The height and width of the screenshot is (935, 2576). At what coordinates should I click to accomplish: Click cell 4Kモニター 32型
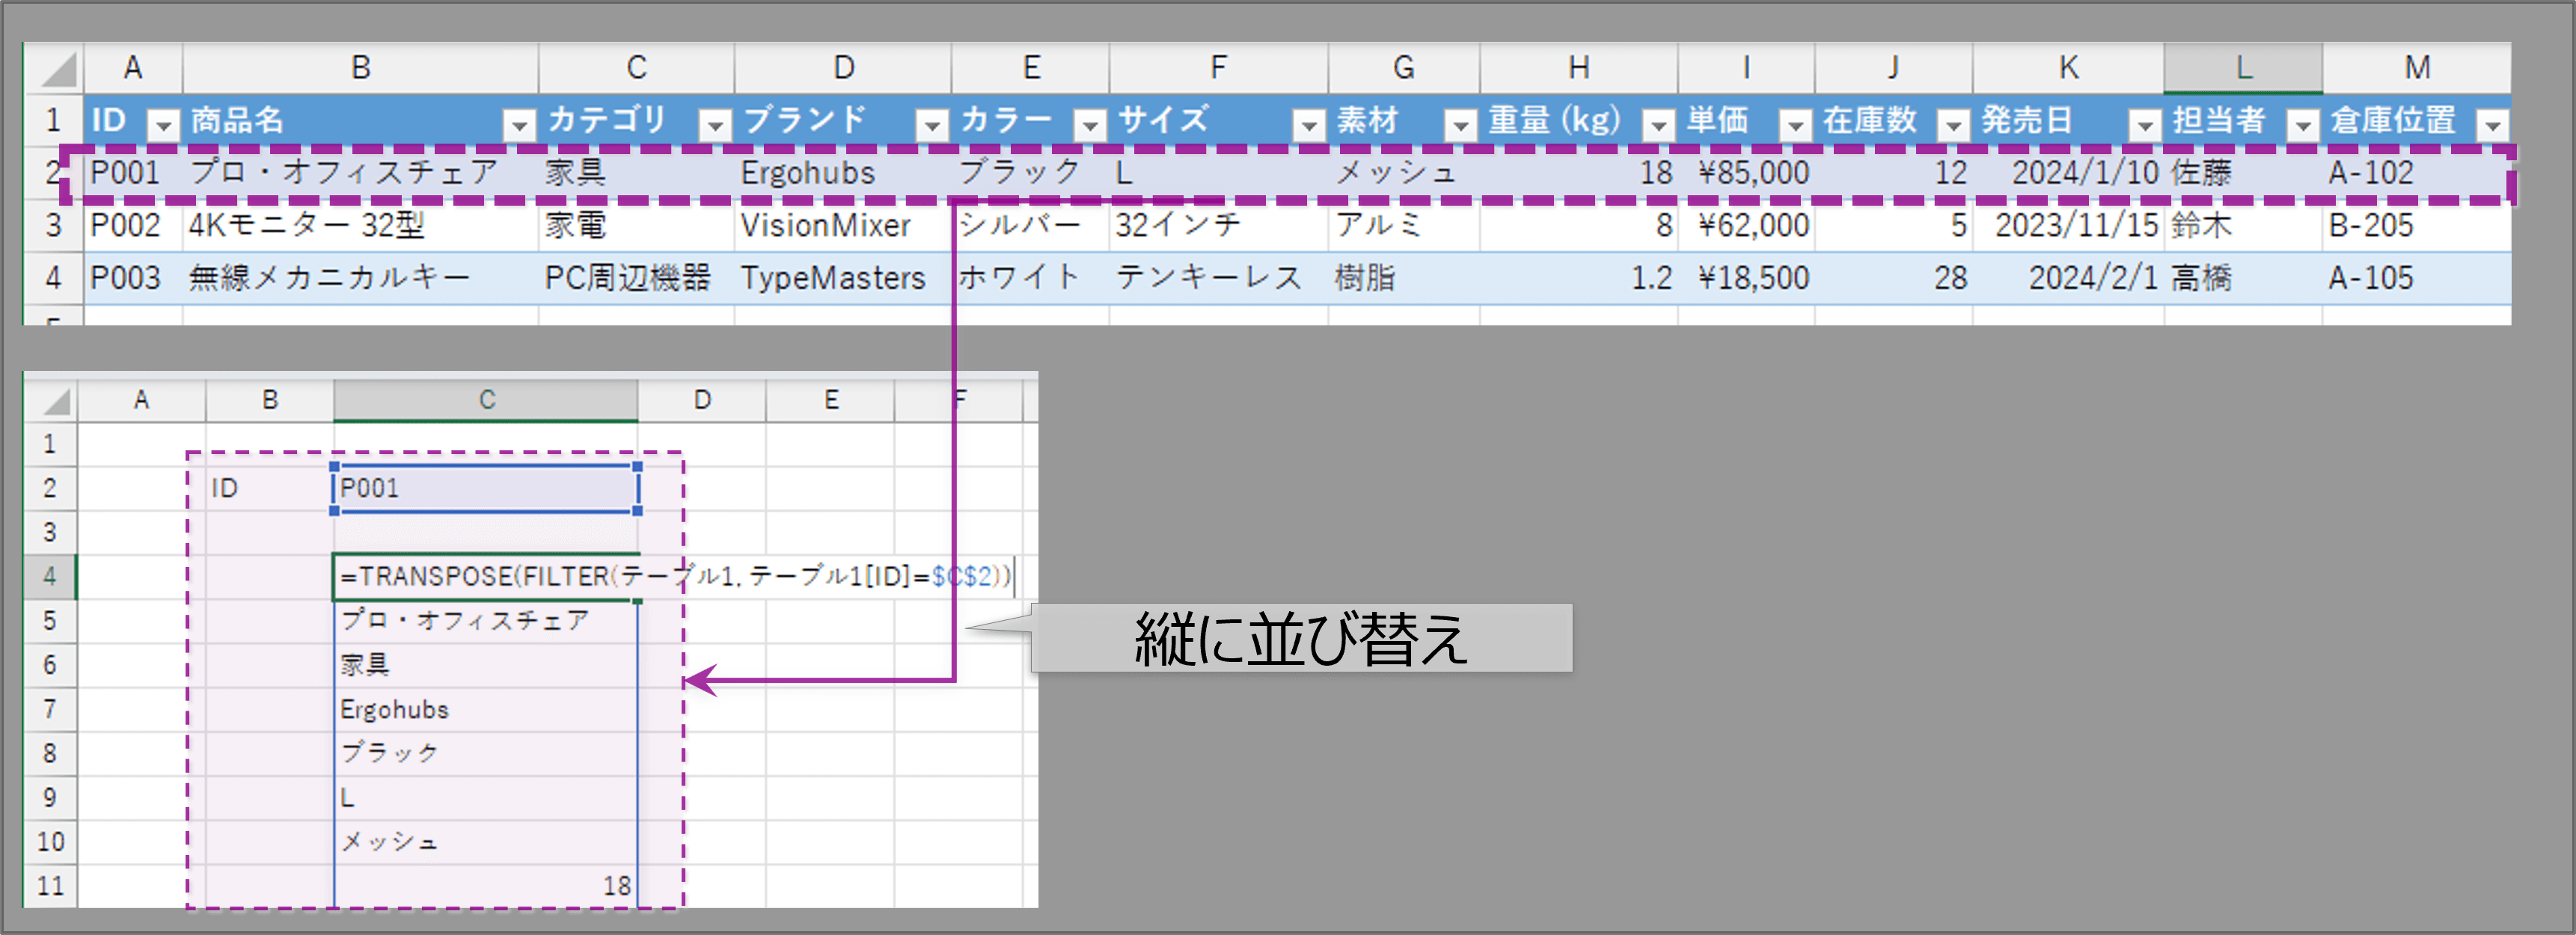pyautogui.click(x=361, y=226)
